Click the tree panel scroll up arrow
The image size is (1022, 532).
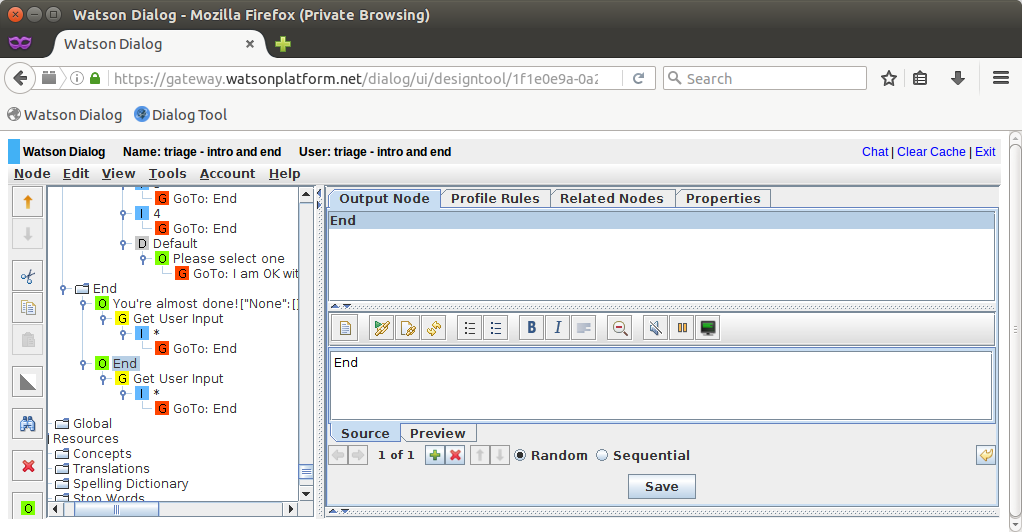tap(306, 195)
